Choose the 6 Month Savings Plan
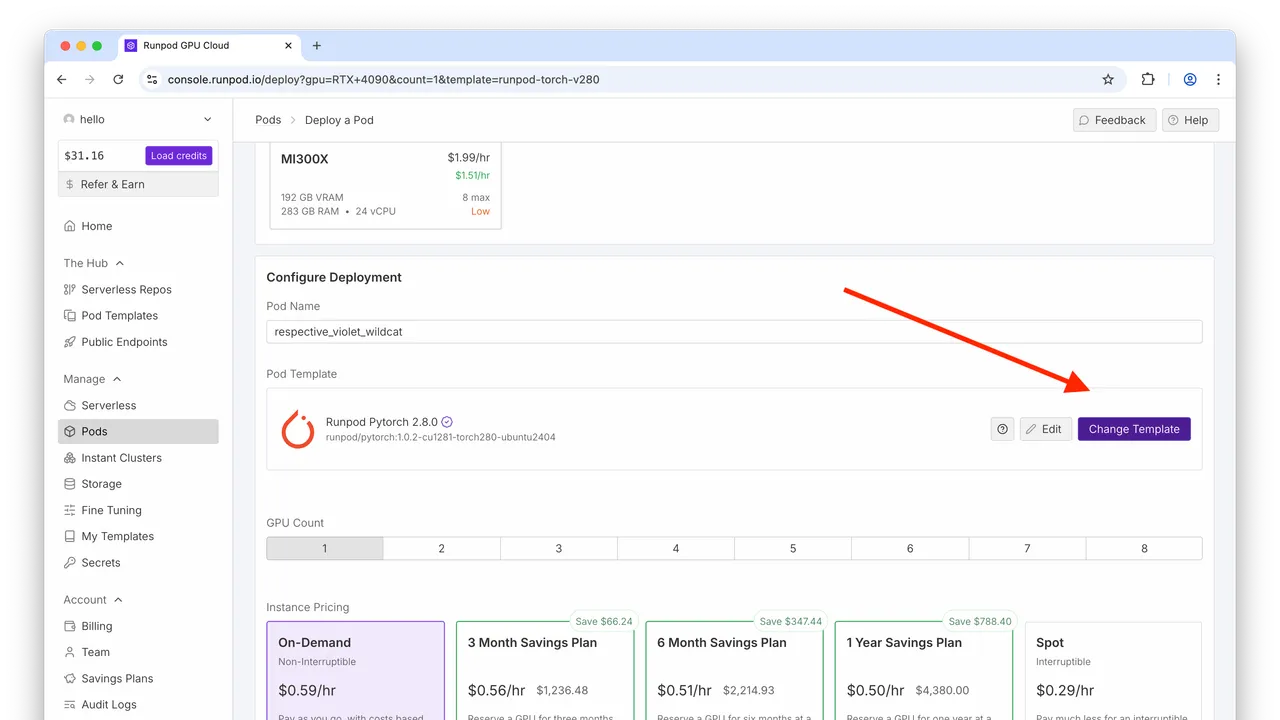This screenshot has height=720, width=1280. click(x=734, y=670)
